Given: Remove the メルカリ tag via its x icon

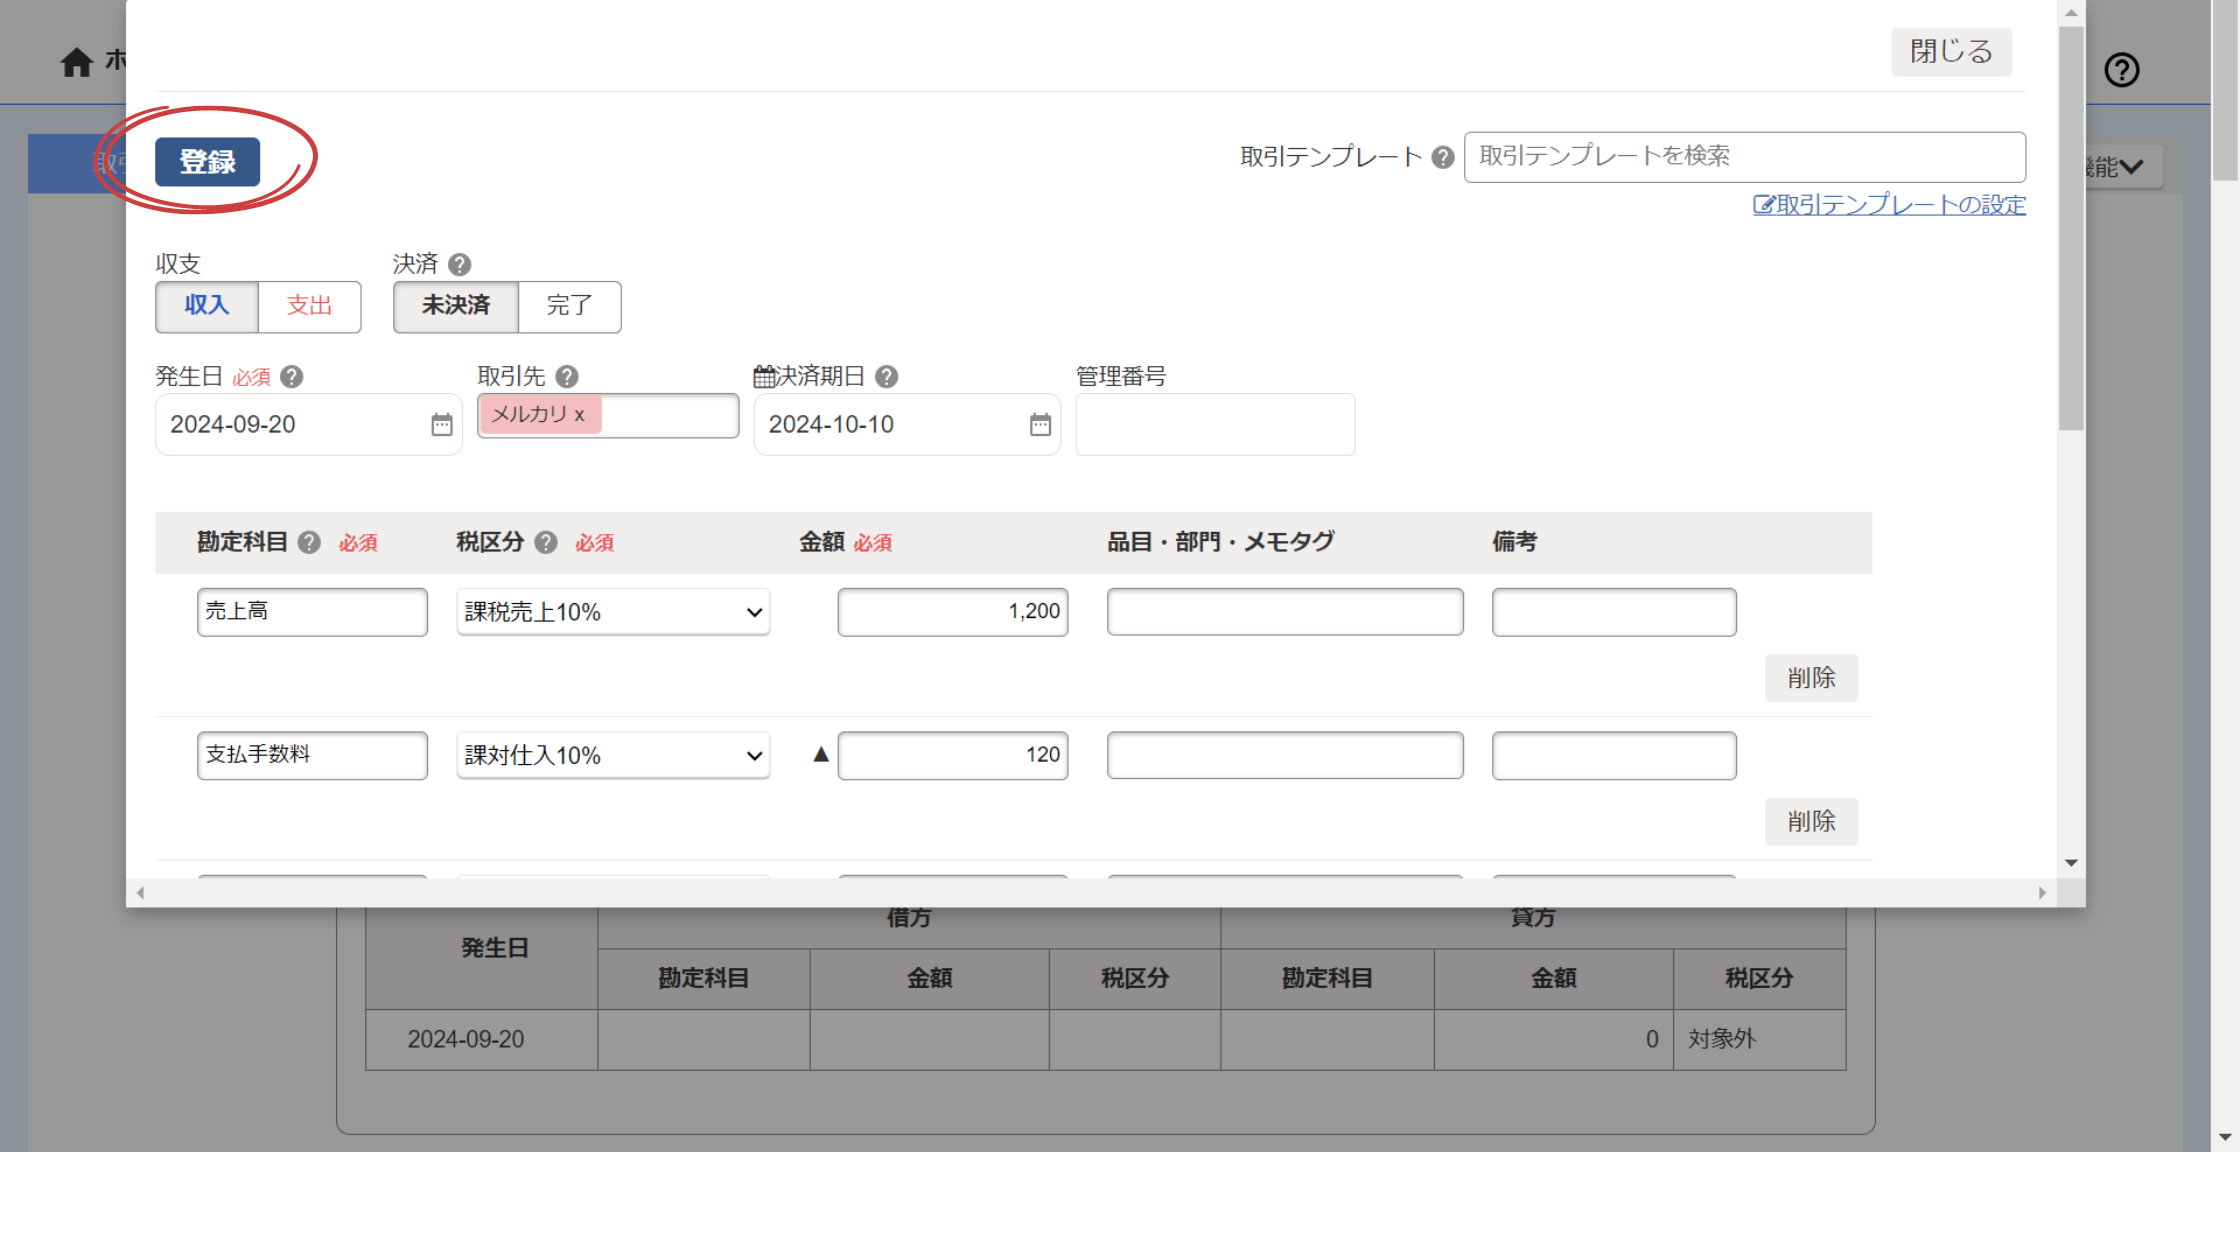Looking at the screenshot, I should 580,415.
